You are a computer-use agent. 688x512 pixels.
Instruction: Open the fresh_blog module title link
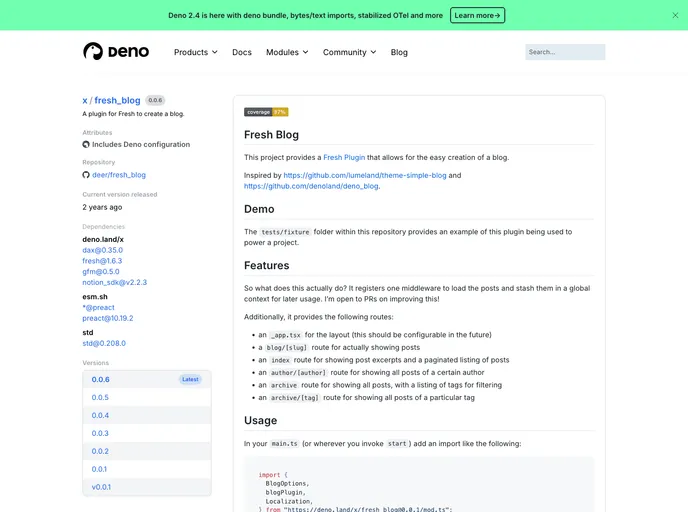coord(117,100)
